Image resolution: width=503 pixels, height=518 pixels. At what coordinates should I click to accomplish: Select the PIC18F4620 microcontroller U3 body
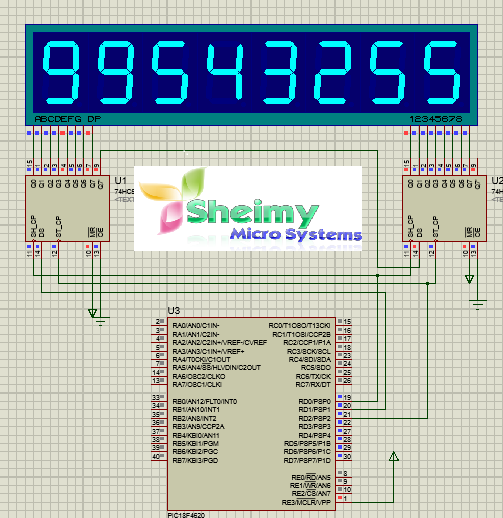pos(251,414)
